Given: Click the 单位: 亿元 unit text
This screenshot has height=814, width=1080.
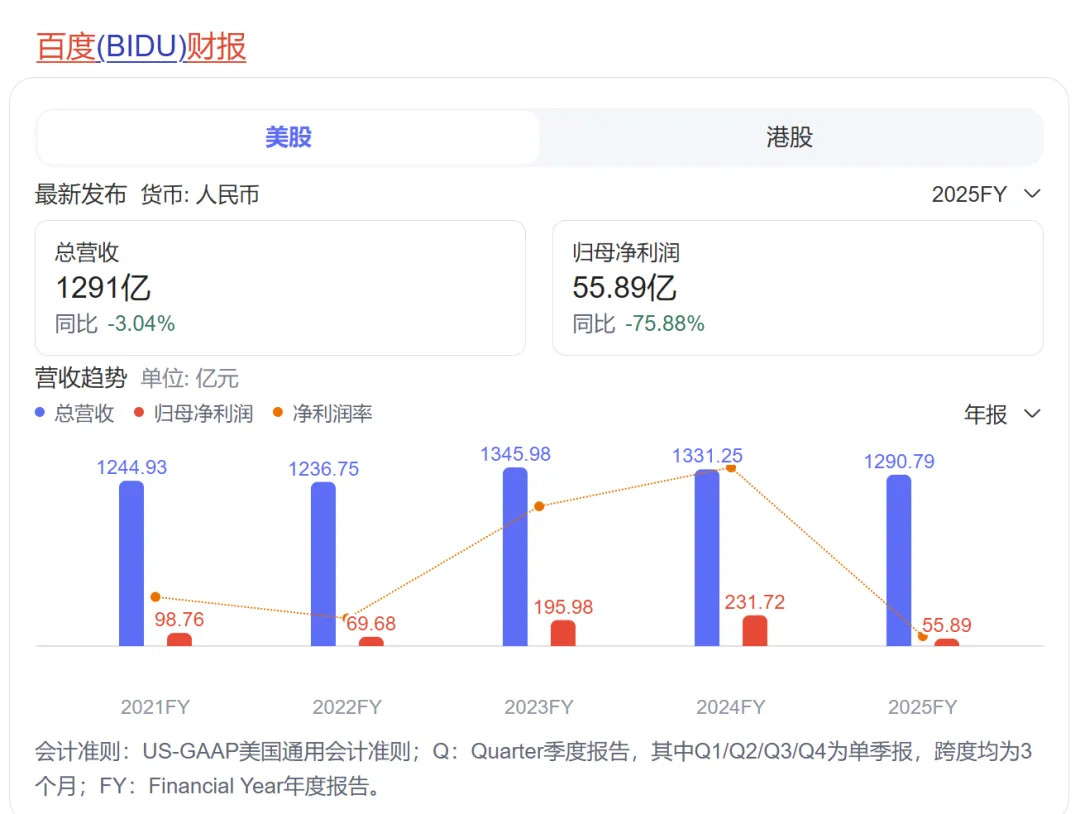Looking at the screenshot, I should [189, 379].
